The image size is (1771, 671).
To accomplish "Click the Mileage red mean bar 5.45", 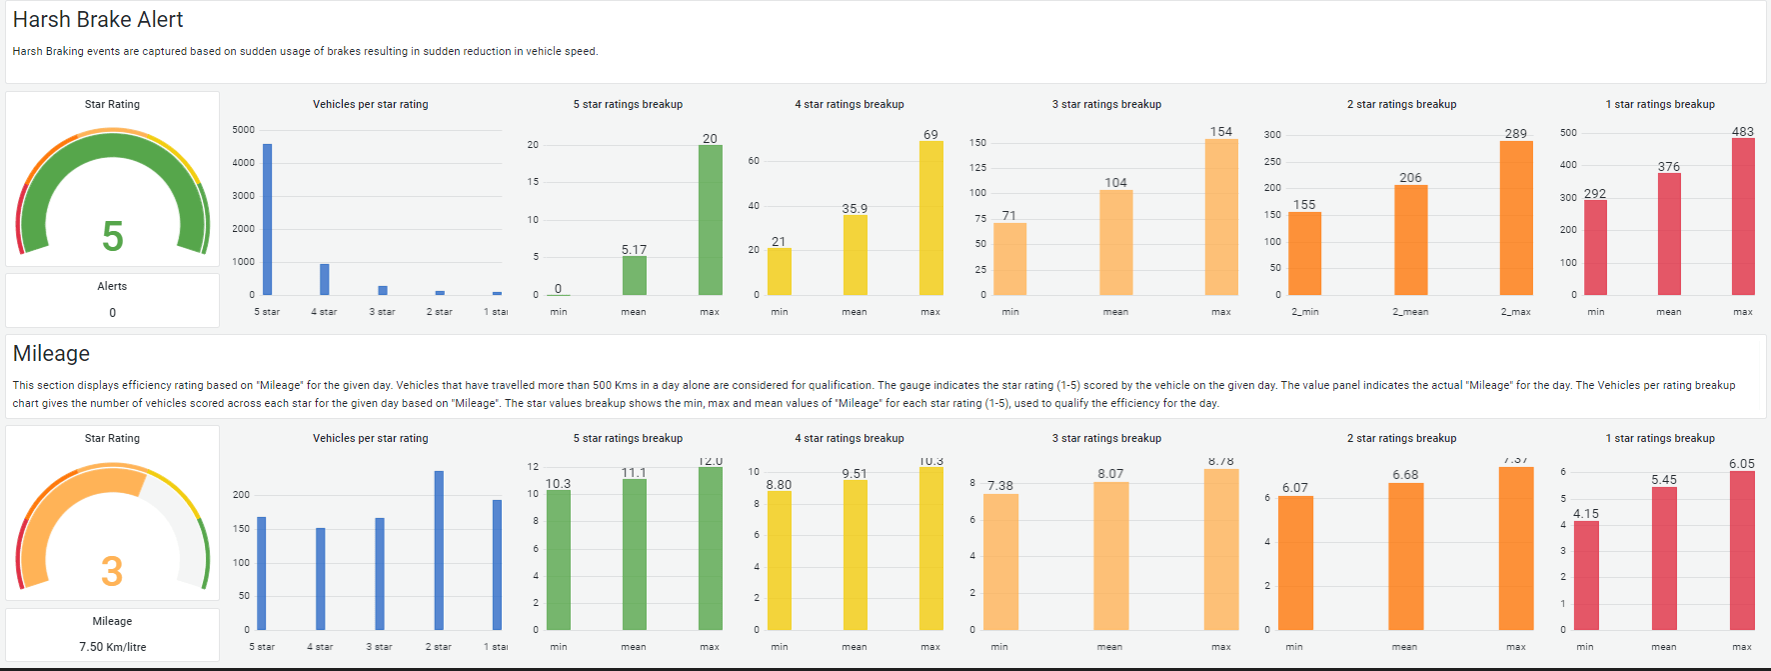I will pyautogui.click(x=1664, y=559).
